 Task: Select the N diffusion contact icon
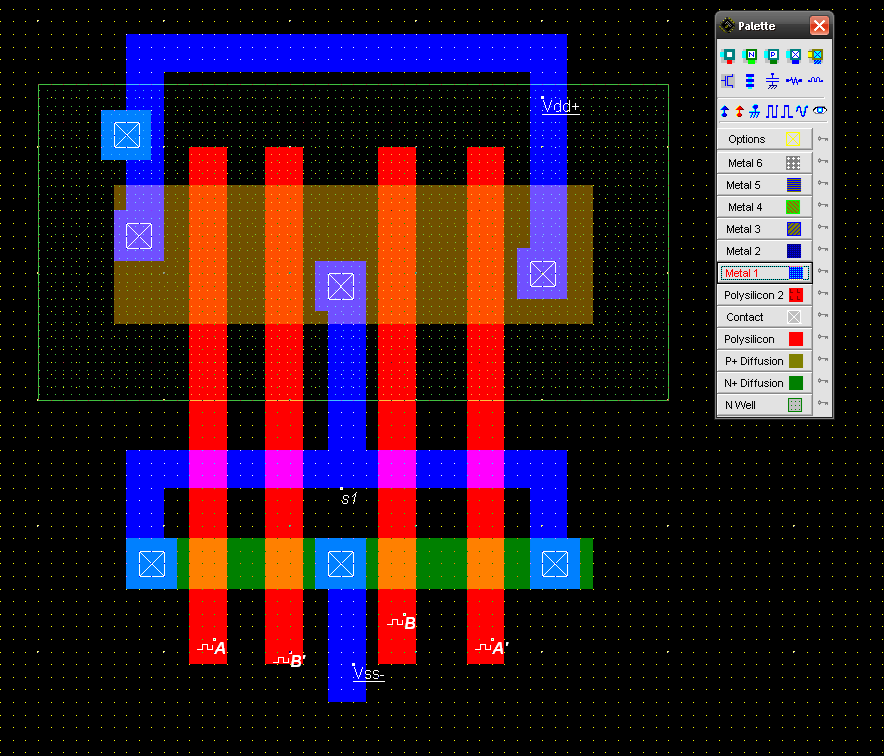[750, 55]
